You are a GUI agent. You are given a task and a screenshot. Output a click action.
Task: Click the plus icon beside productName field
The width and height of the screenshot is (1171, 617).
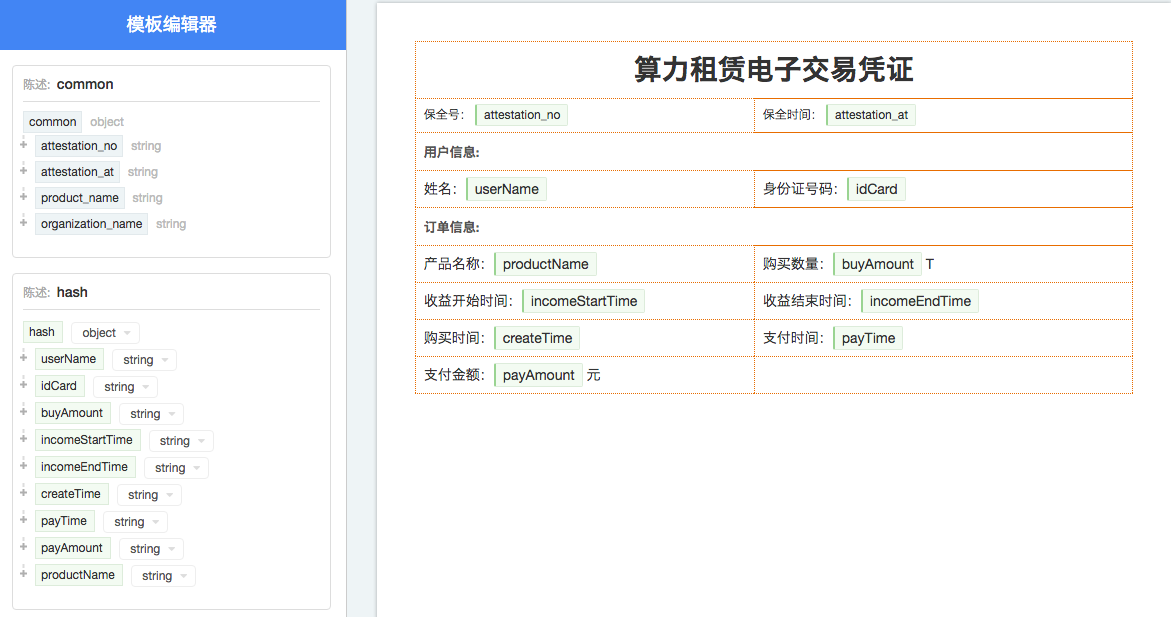coord(23,574)
